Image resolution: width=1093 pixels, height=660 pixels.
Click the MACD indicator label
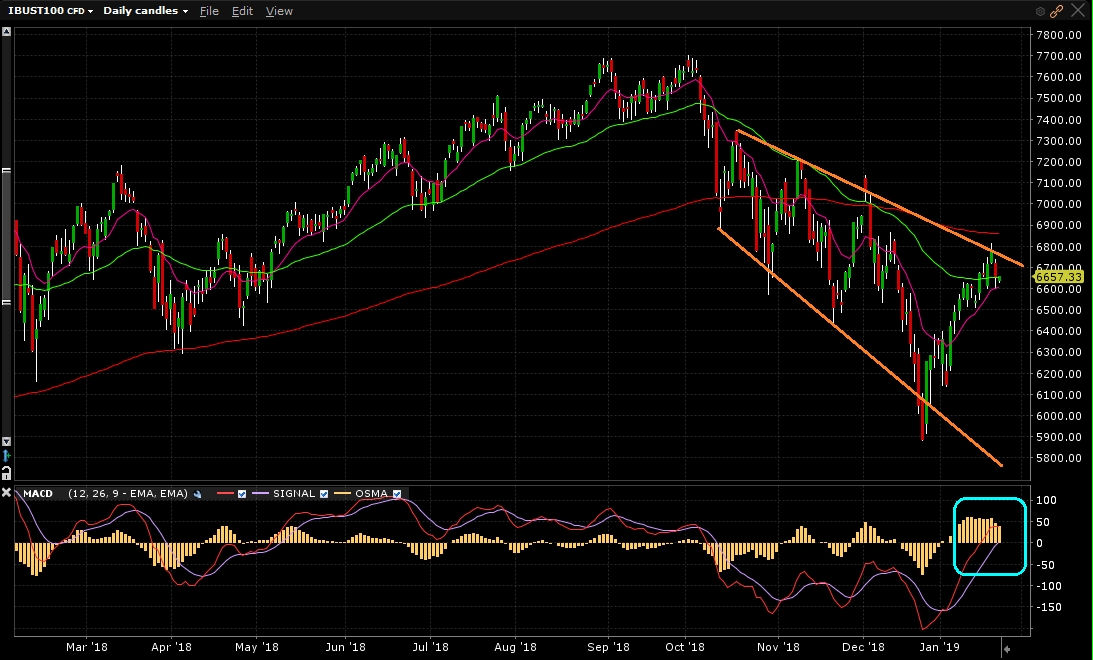pos(38,493)
